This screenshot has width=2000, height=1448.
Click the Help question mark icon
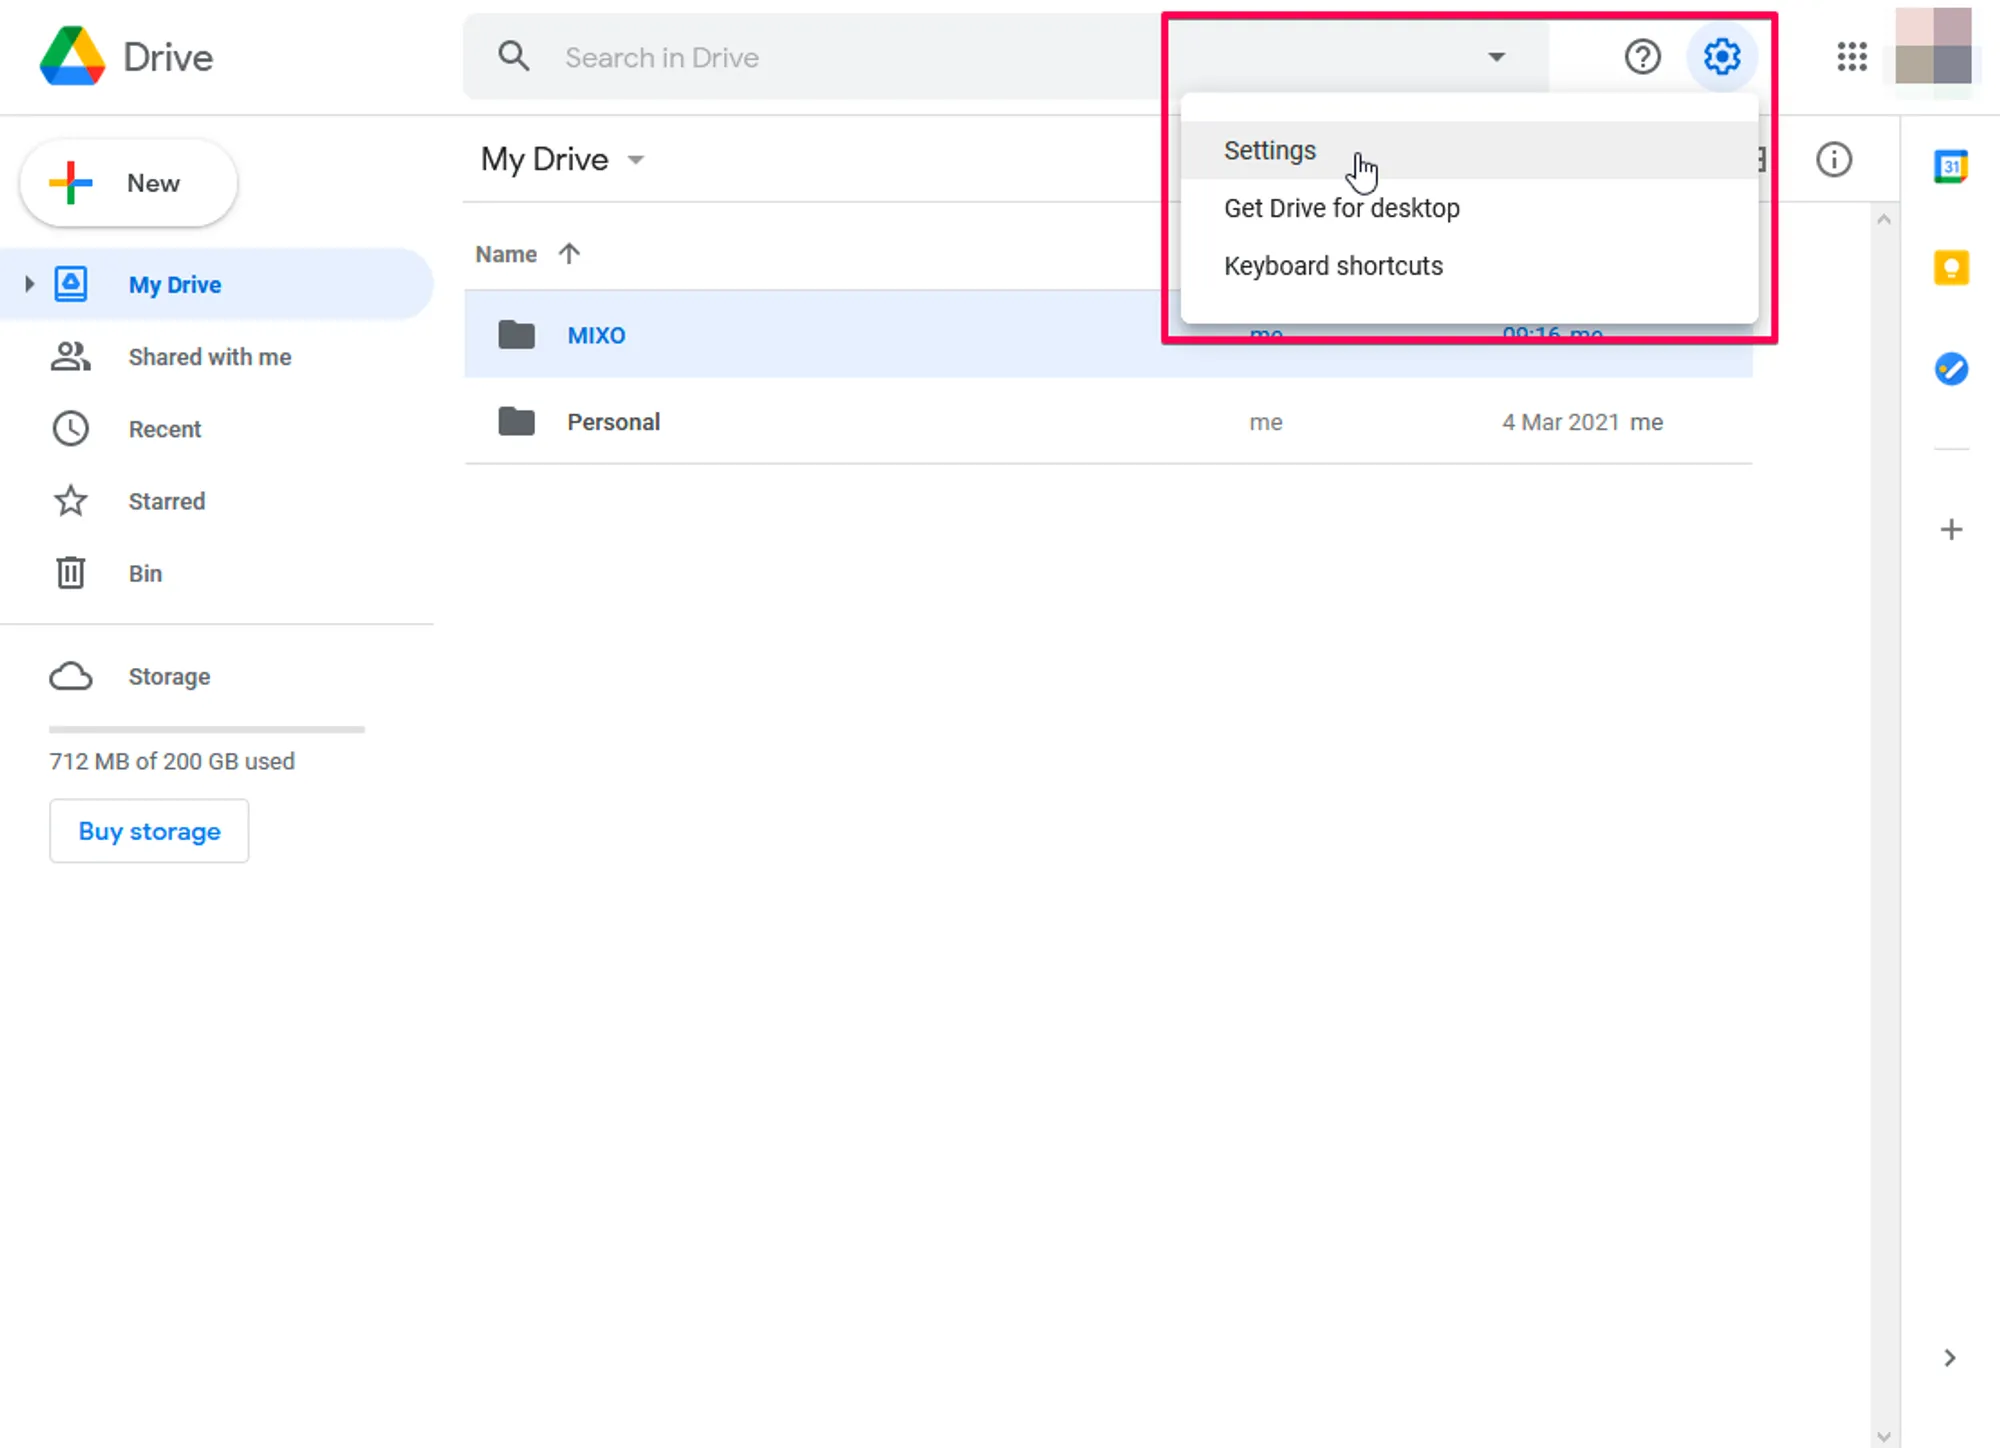(1642, 57)
